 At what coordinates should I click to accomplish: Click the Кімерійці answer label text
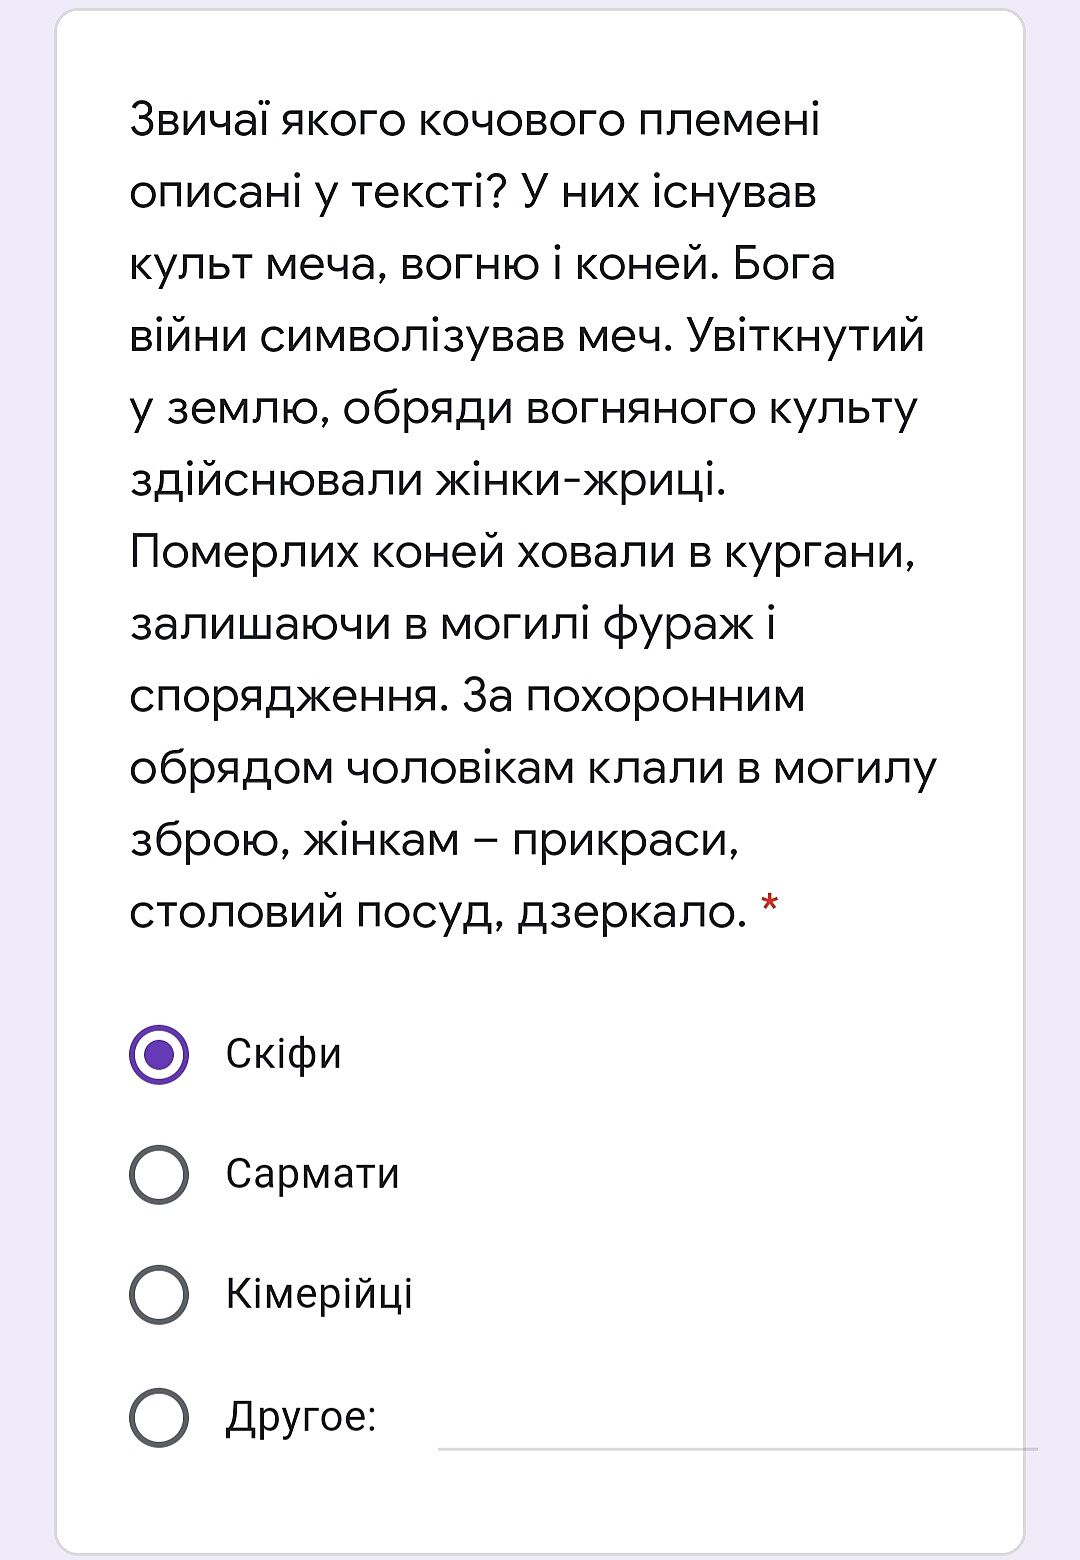point(319,1294)
